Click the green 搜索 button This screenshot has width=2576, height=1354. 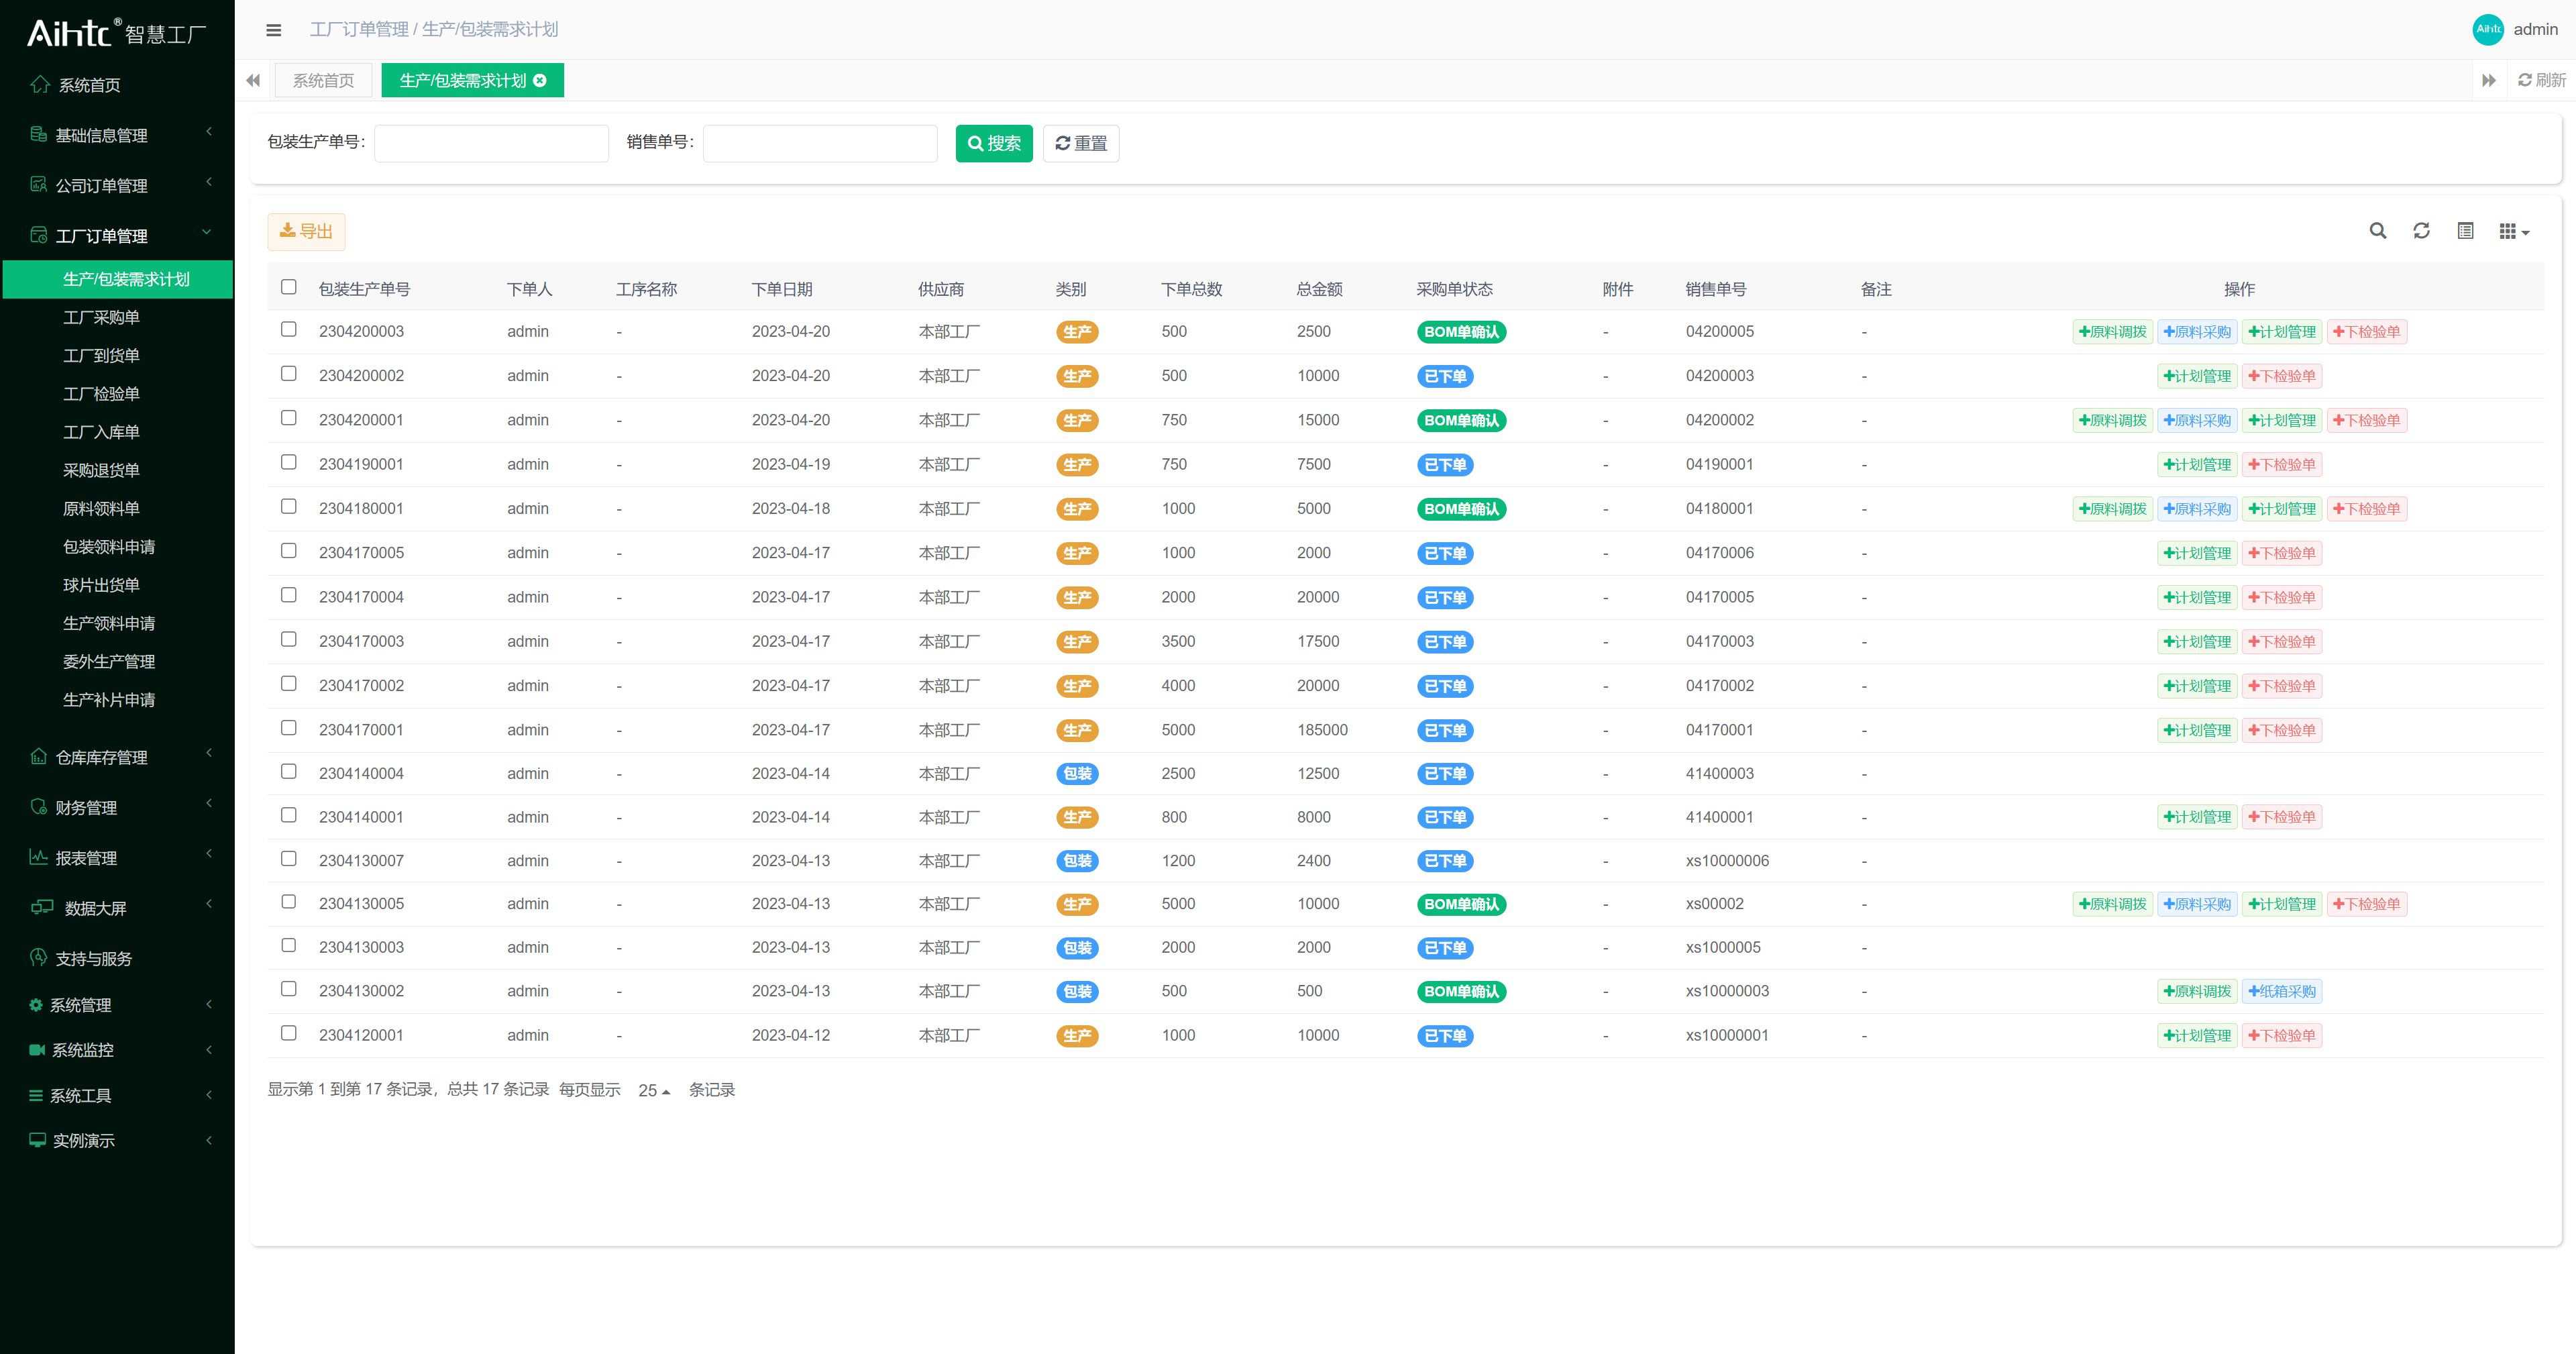[993, 143]
